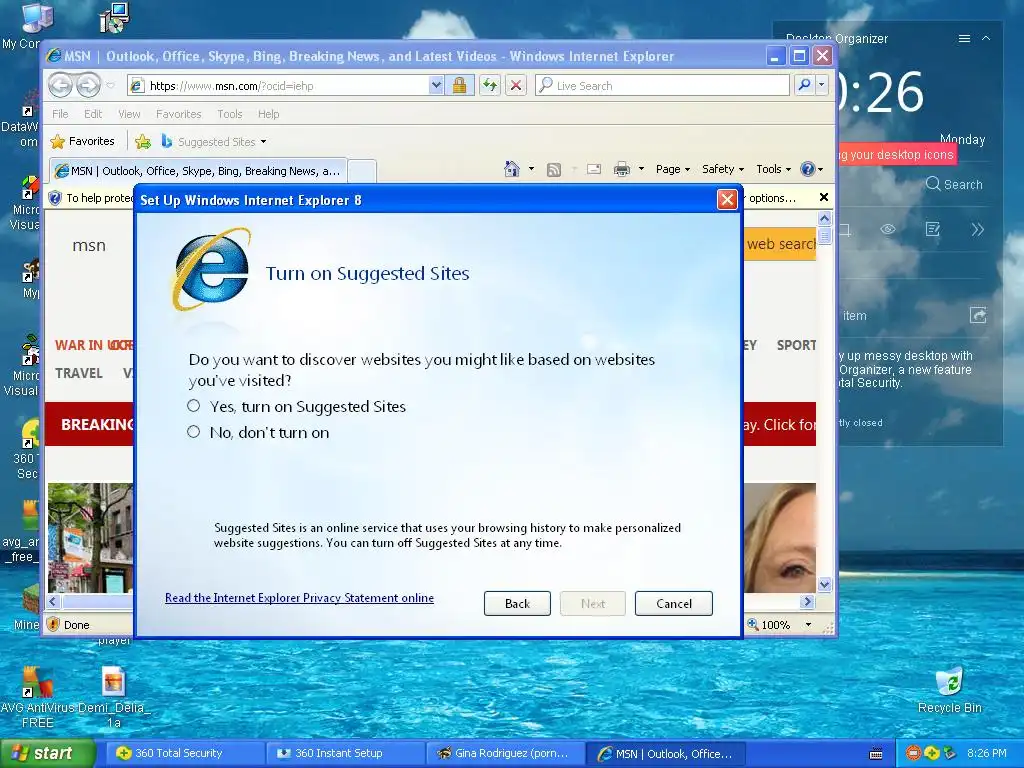Open the View menu
The height and width of the screenshot is (768, 1024).
[x=129, y=114]
